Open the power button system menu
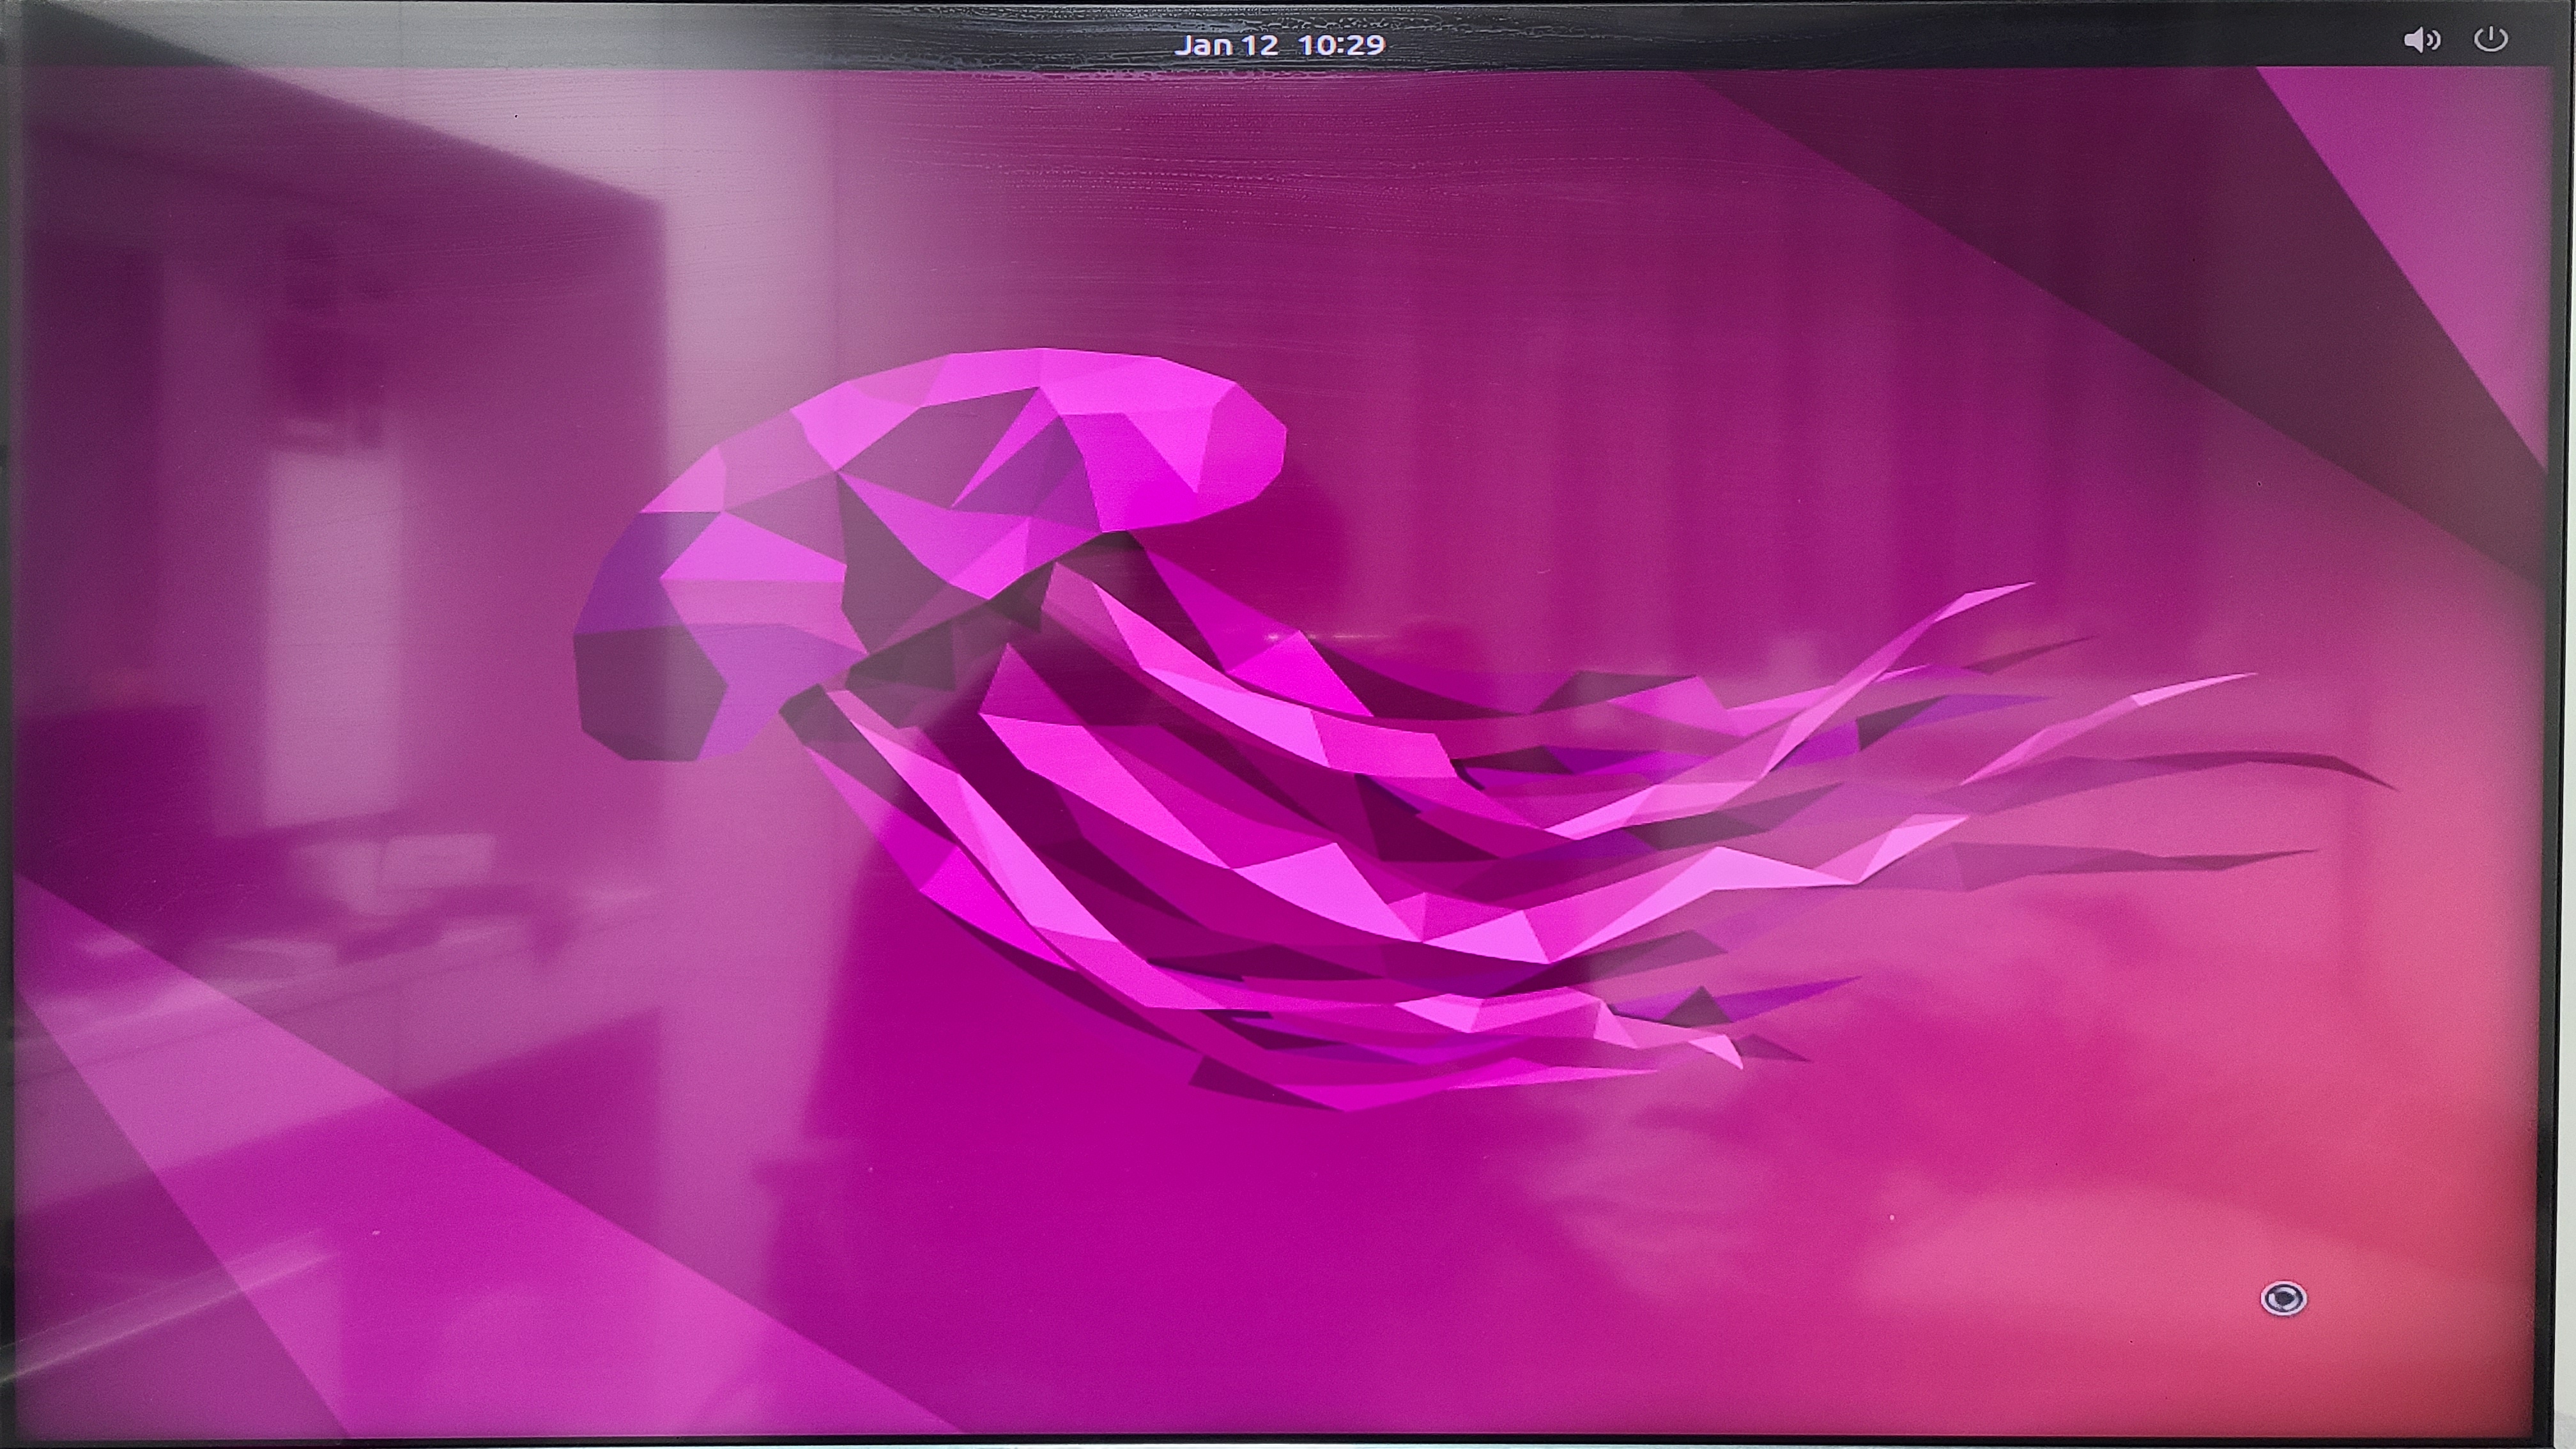 coord(2490,40)
